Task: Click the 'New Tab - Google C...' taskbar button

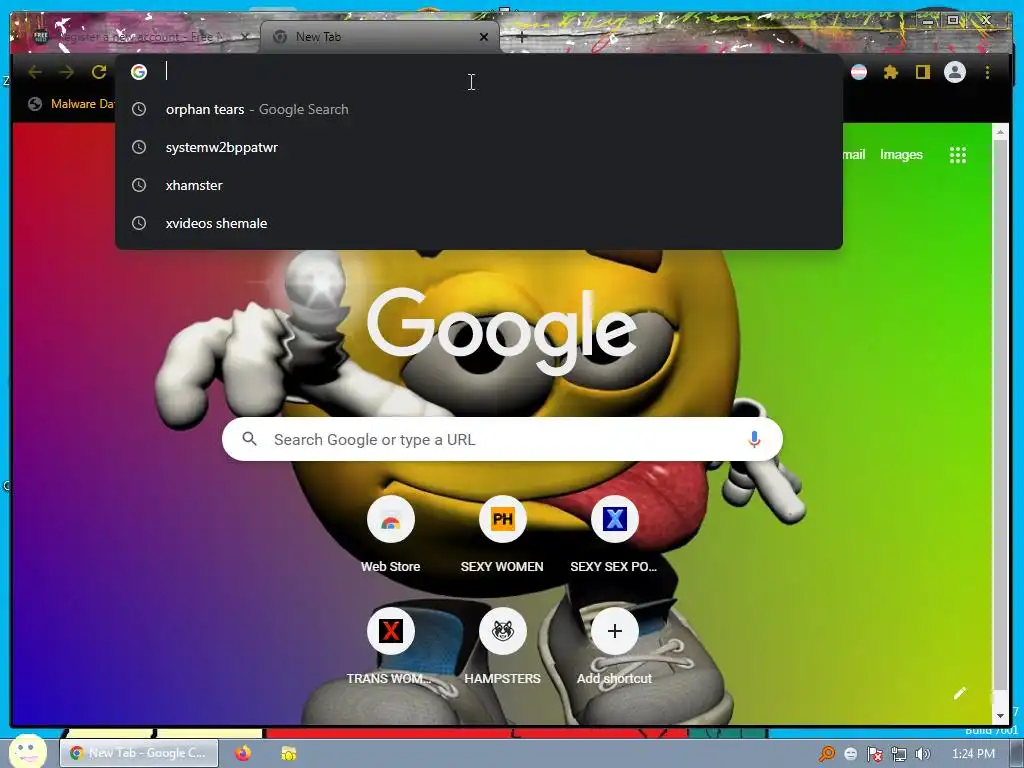Action: [x=139, y=753]
